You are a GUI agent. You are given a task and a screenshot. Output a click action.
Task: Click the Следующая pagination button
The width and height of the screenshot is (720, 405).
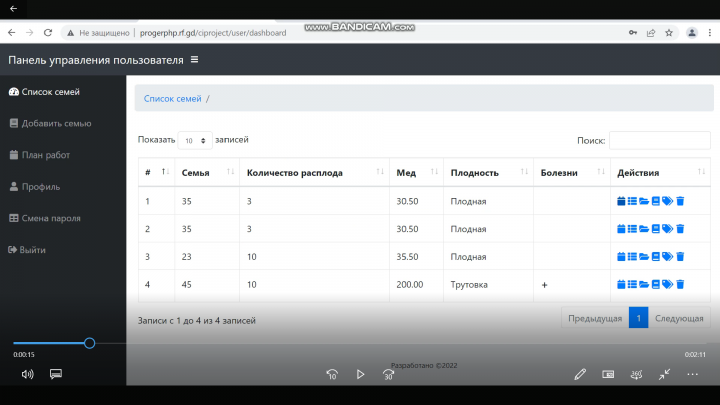pos(679,318)
